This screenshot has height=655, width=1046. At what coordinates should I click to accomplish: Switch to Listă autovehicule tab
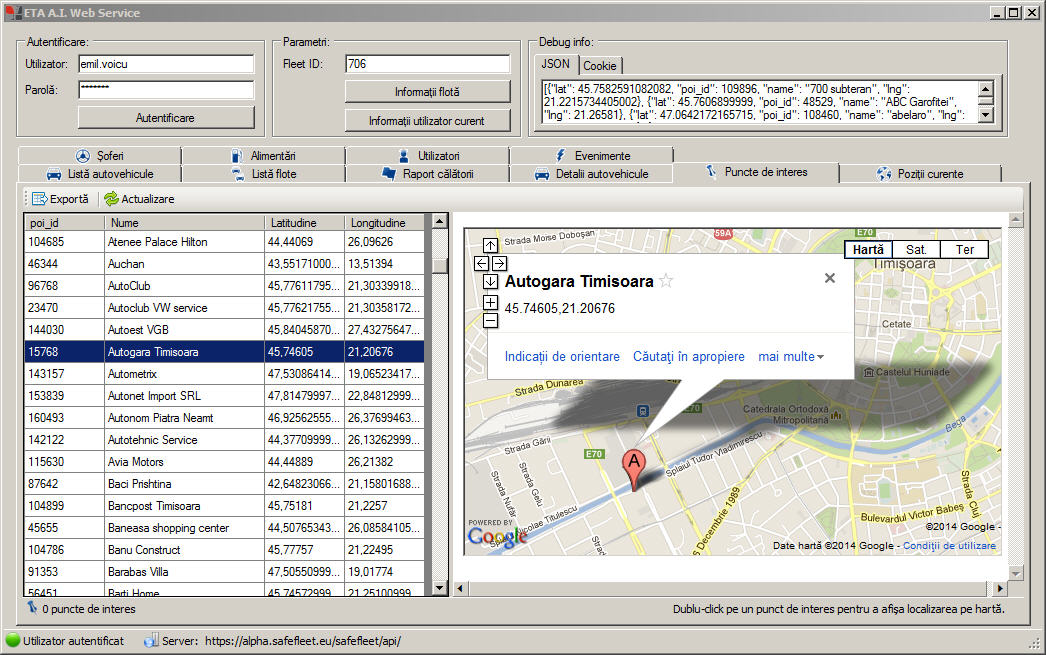pos(99,173)
